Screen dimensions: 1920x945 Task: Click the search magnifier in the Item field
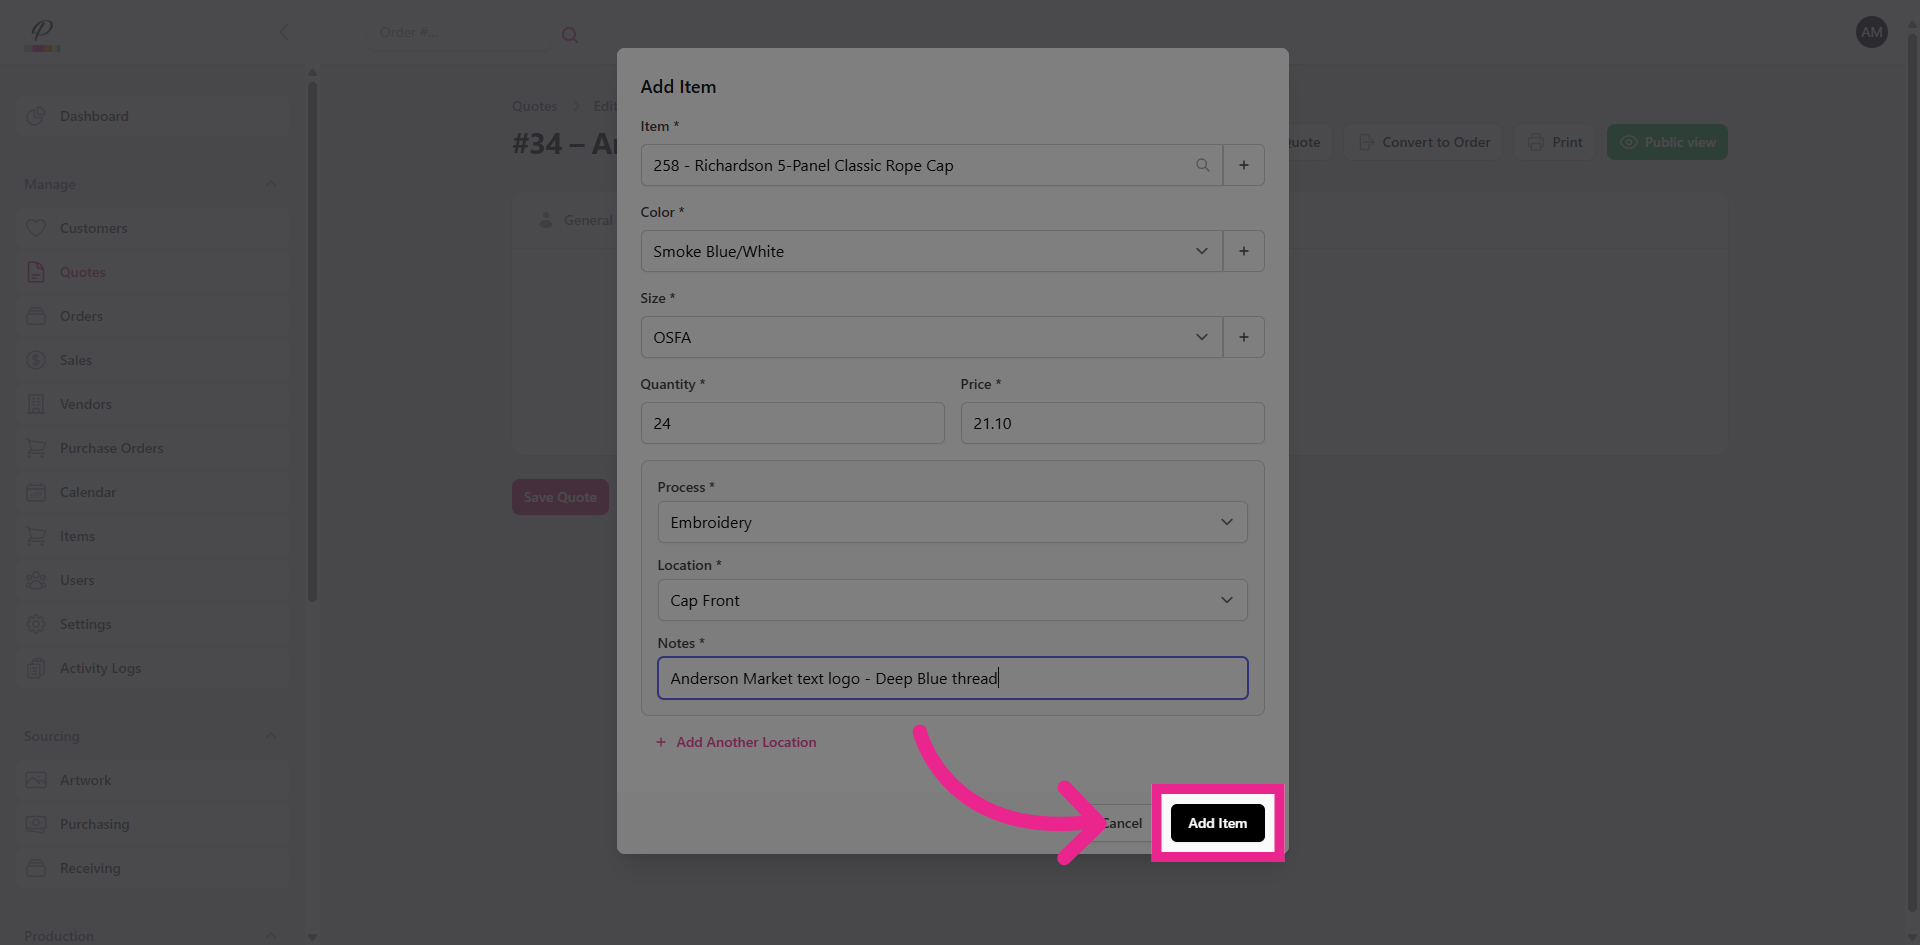coord(1202,165)
